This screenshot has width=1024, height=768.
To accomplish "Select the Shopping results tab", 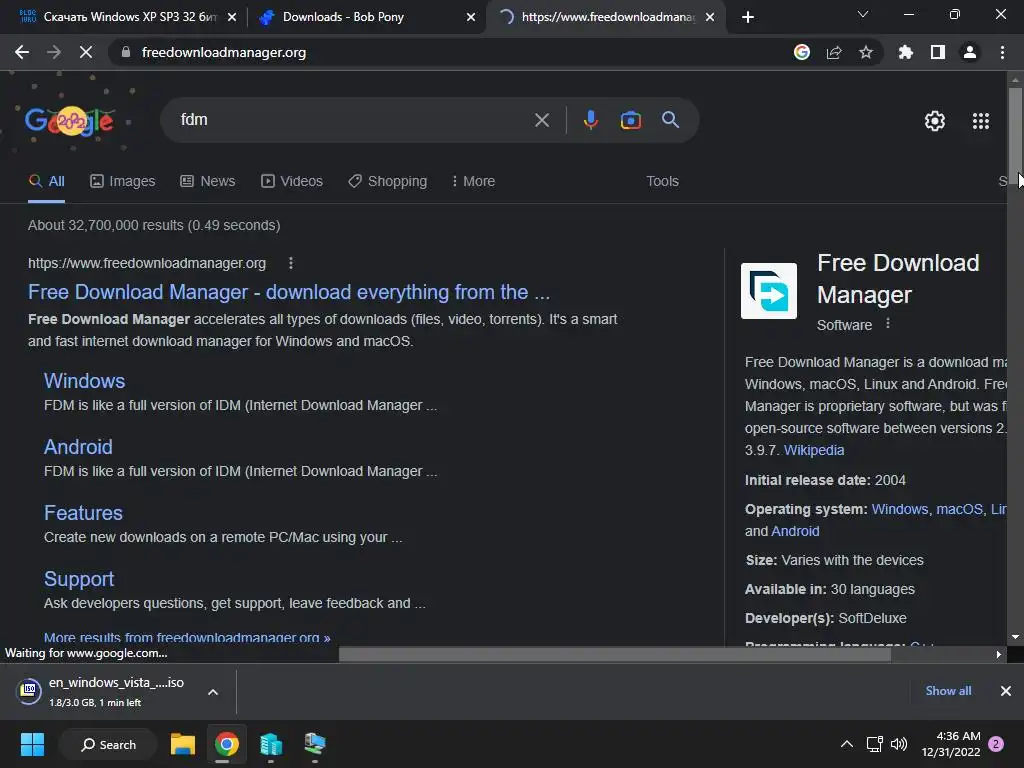I will [387, 182].
